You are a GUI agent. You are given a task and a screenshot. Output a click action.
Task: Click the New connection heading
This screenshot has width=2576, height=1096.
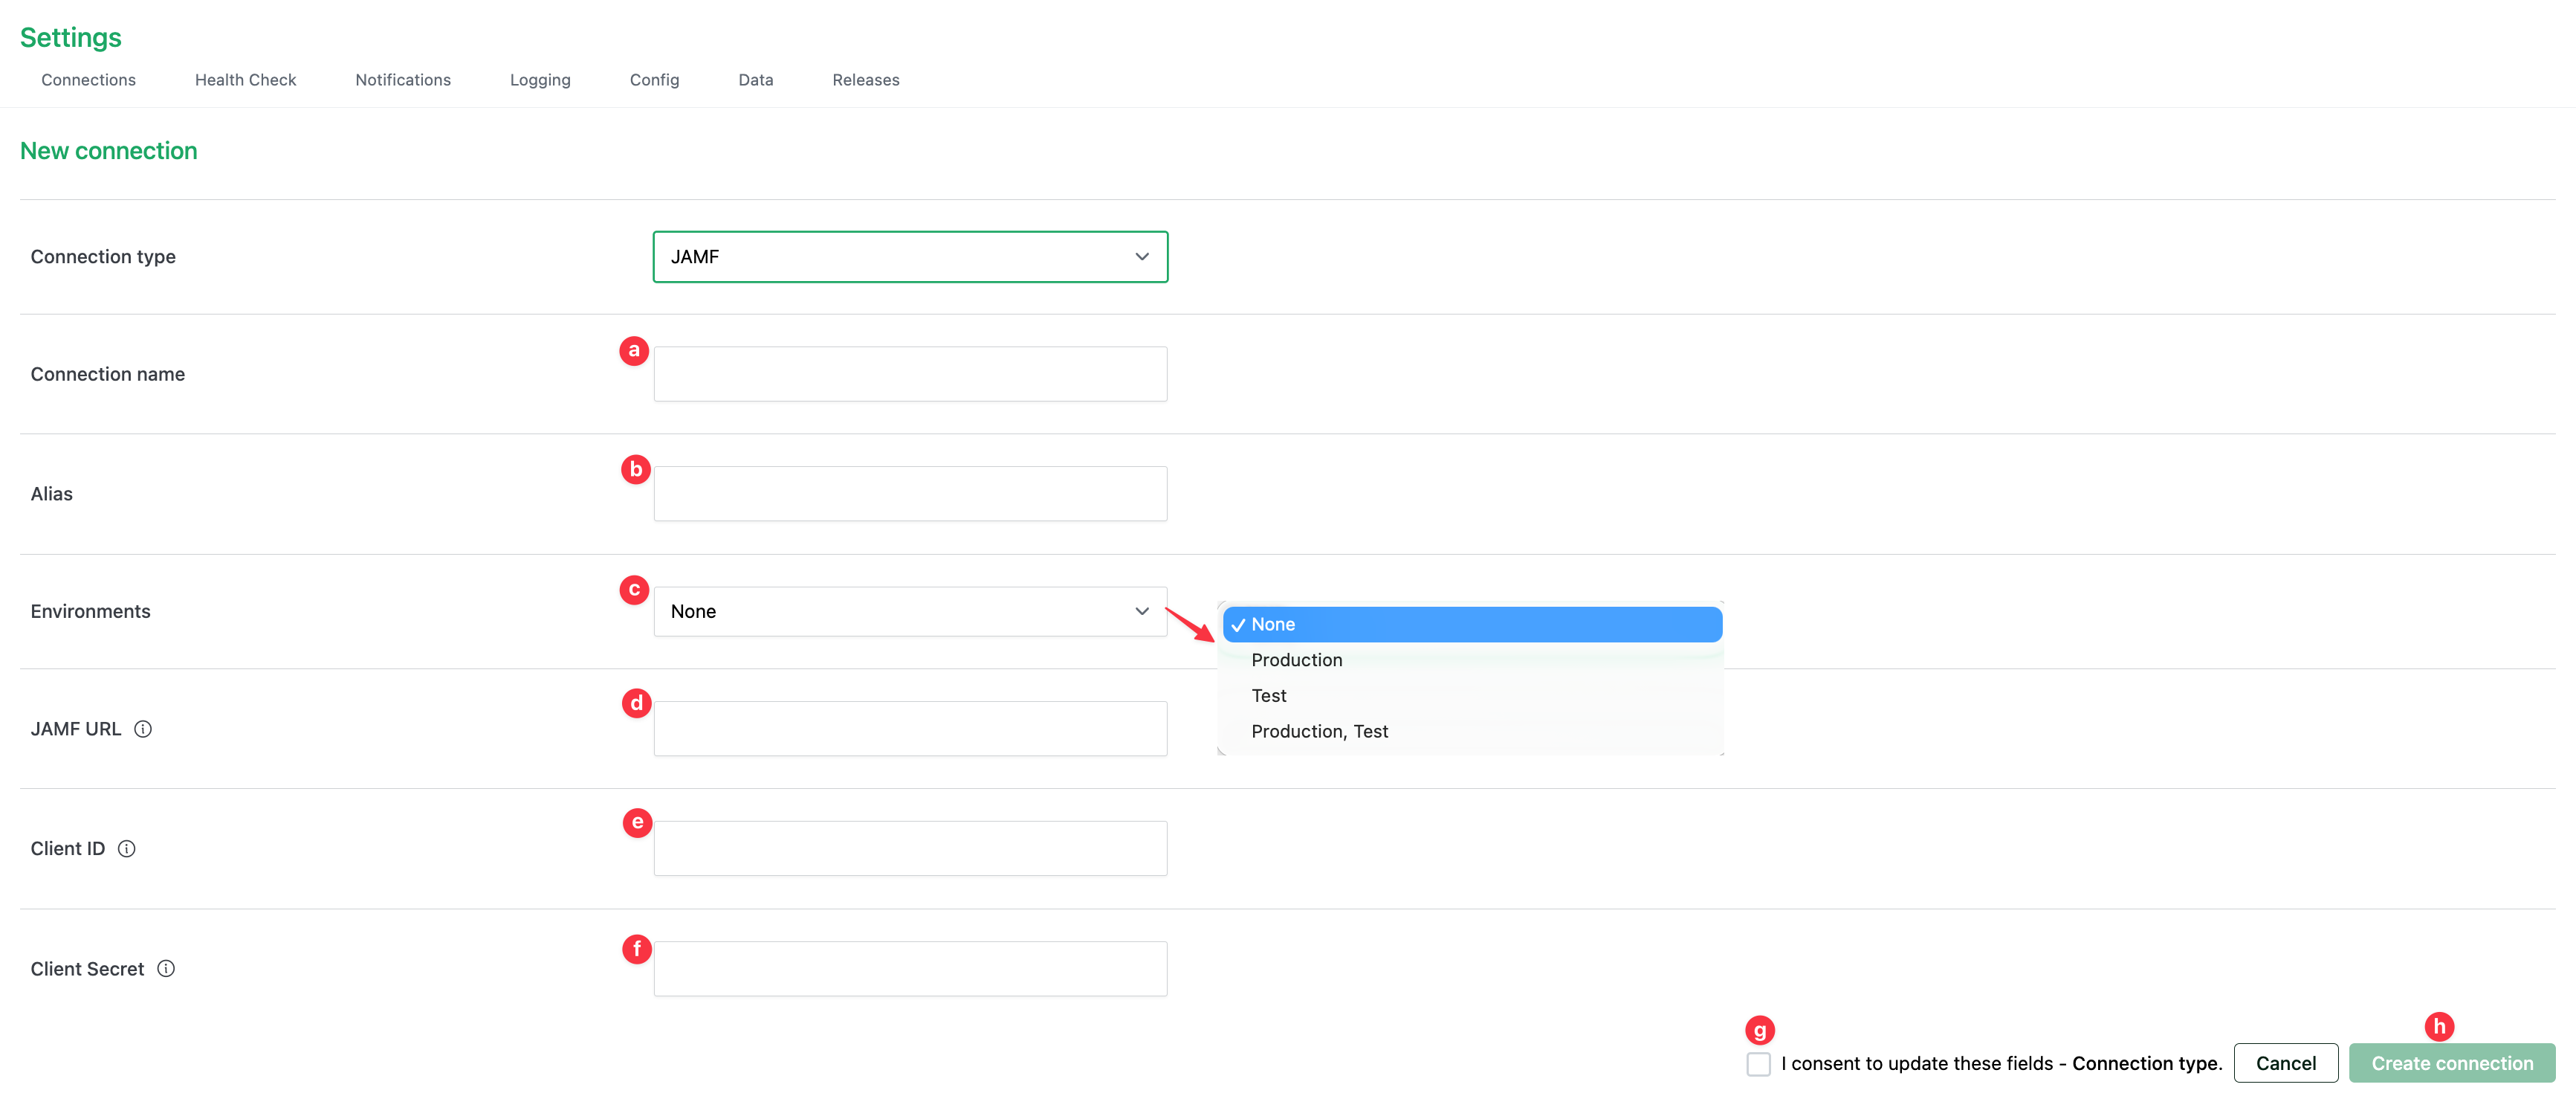click(109, 151)
